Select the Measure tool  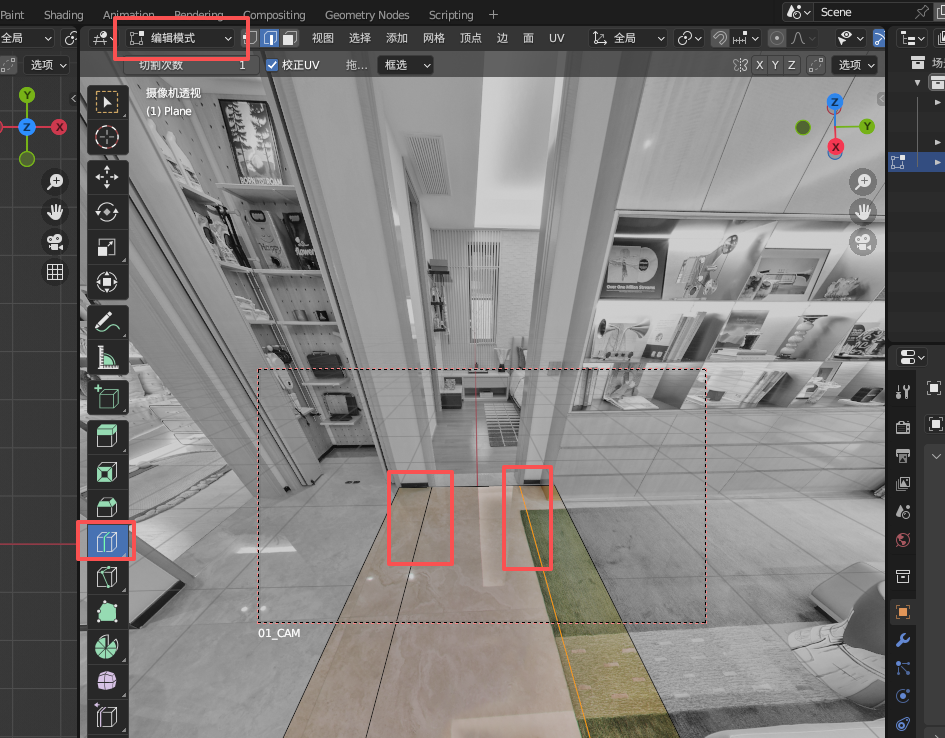106,357
